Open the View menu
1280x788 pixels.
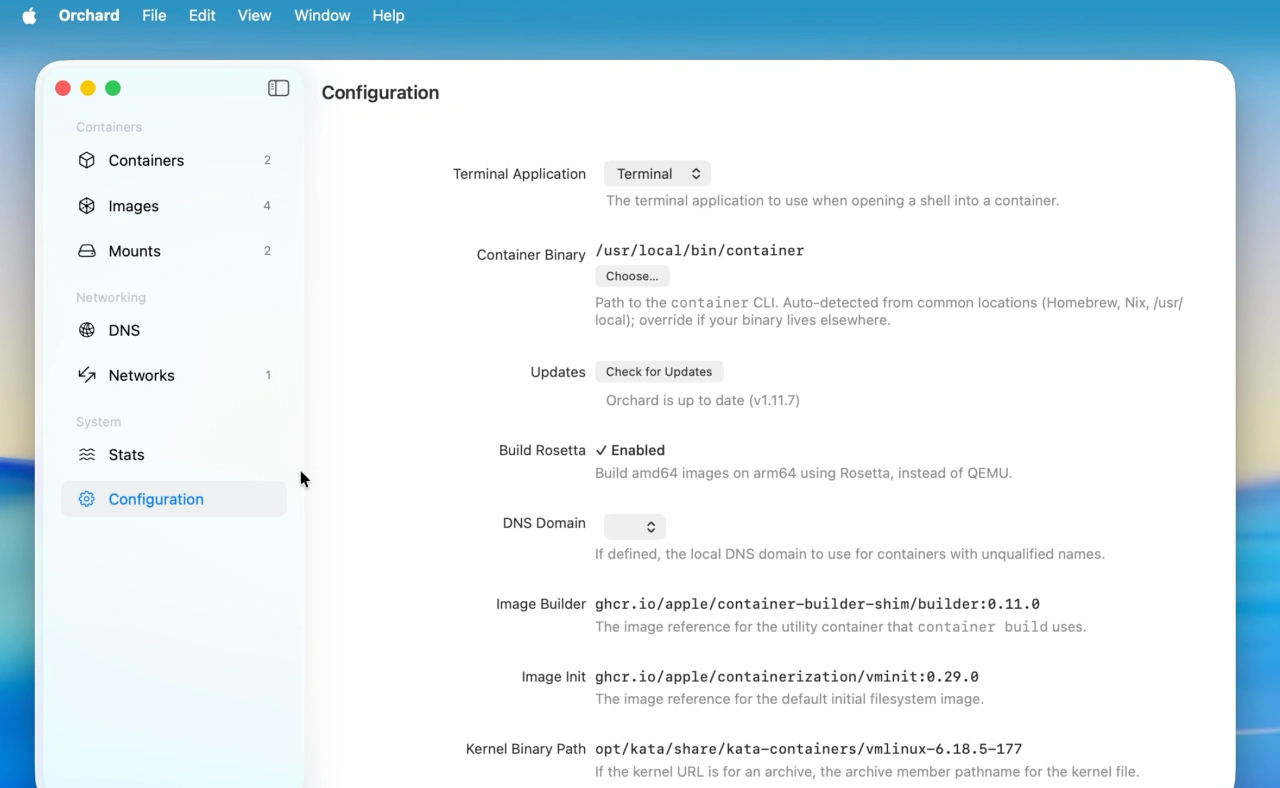point(254,16)
